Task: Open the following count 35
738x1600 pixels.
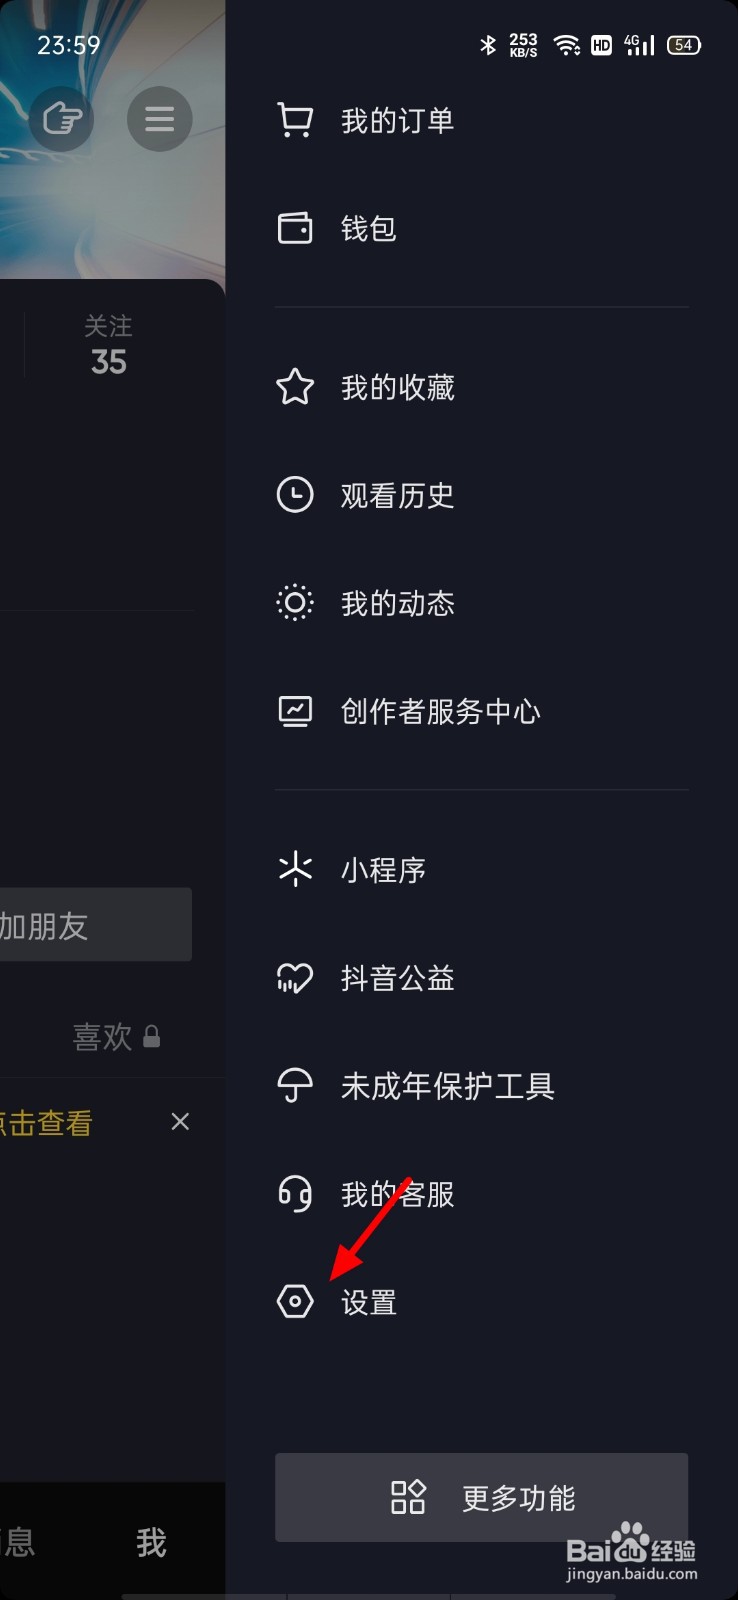Action: [108, 346]
